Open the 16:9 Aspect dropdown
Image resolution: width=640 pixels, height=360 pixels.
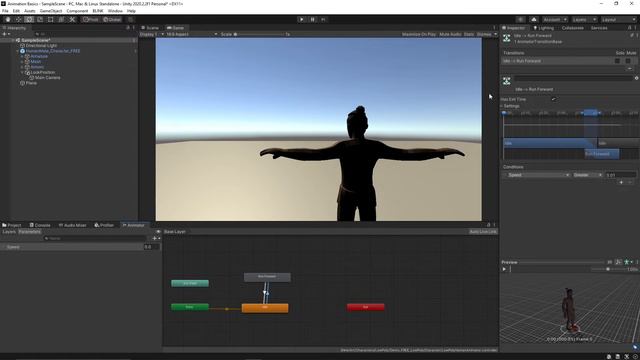[x=191, y=34]
